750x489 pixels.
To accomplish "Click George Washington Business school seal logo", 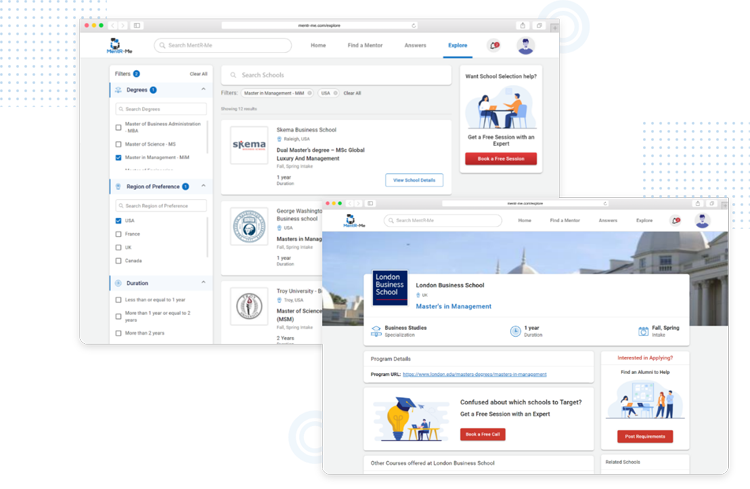I will (249, 226).
